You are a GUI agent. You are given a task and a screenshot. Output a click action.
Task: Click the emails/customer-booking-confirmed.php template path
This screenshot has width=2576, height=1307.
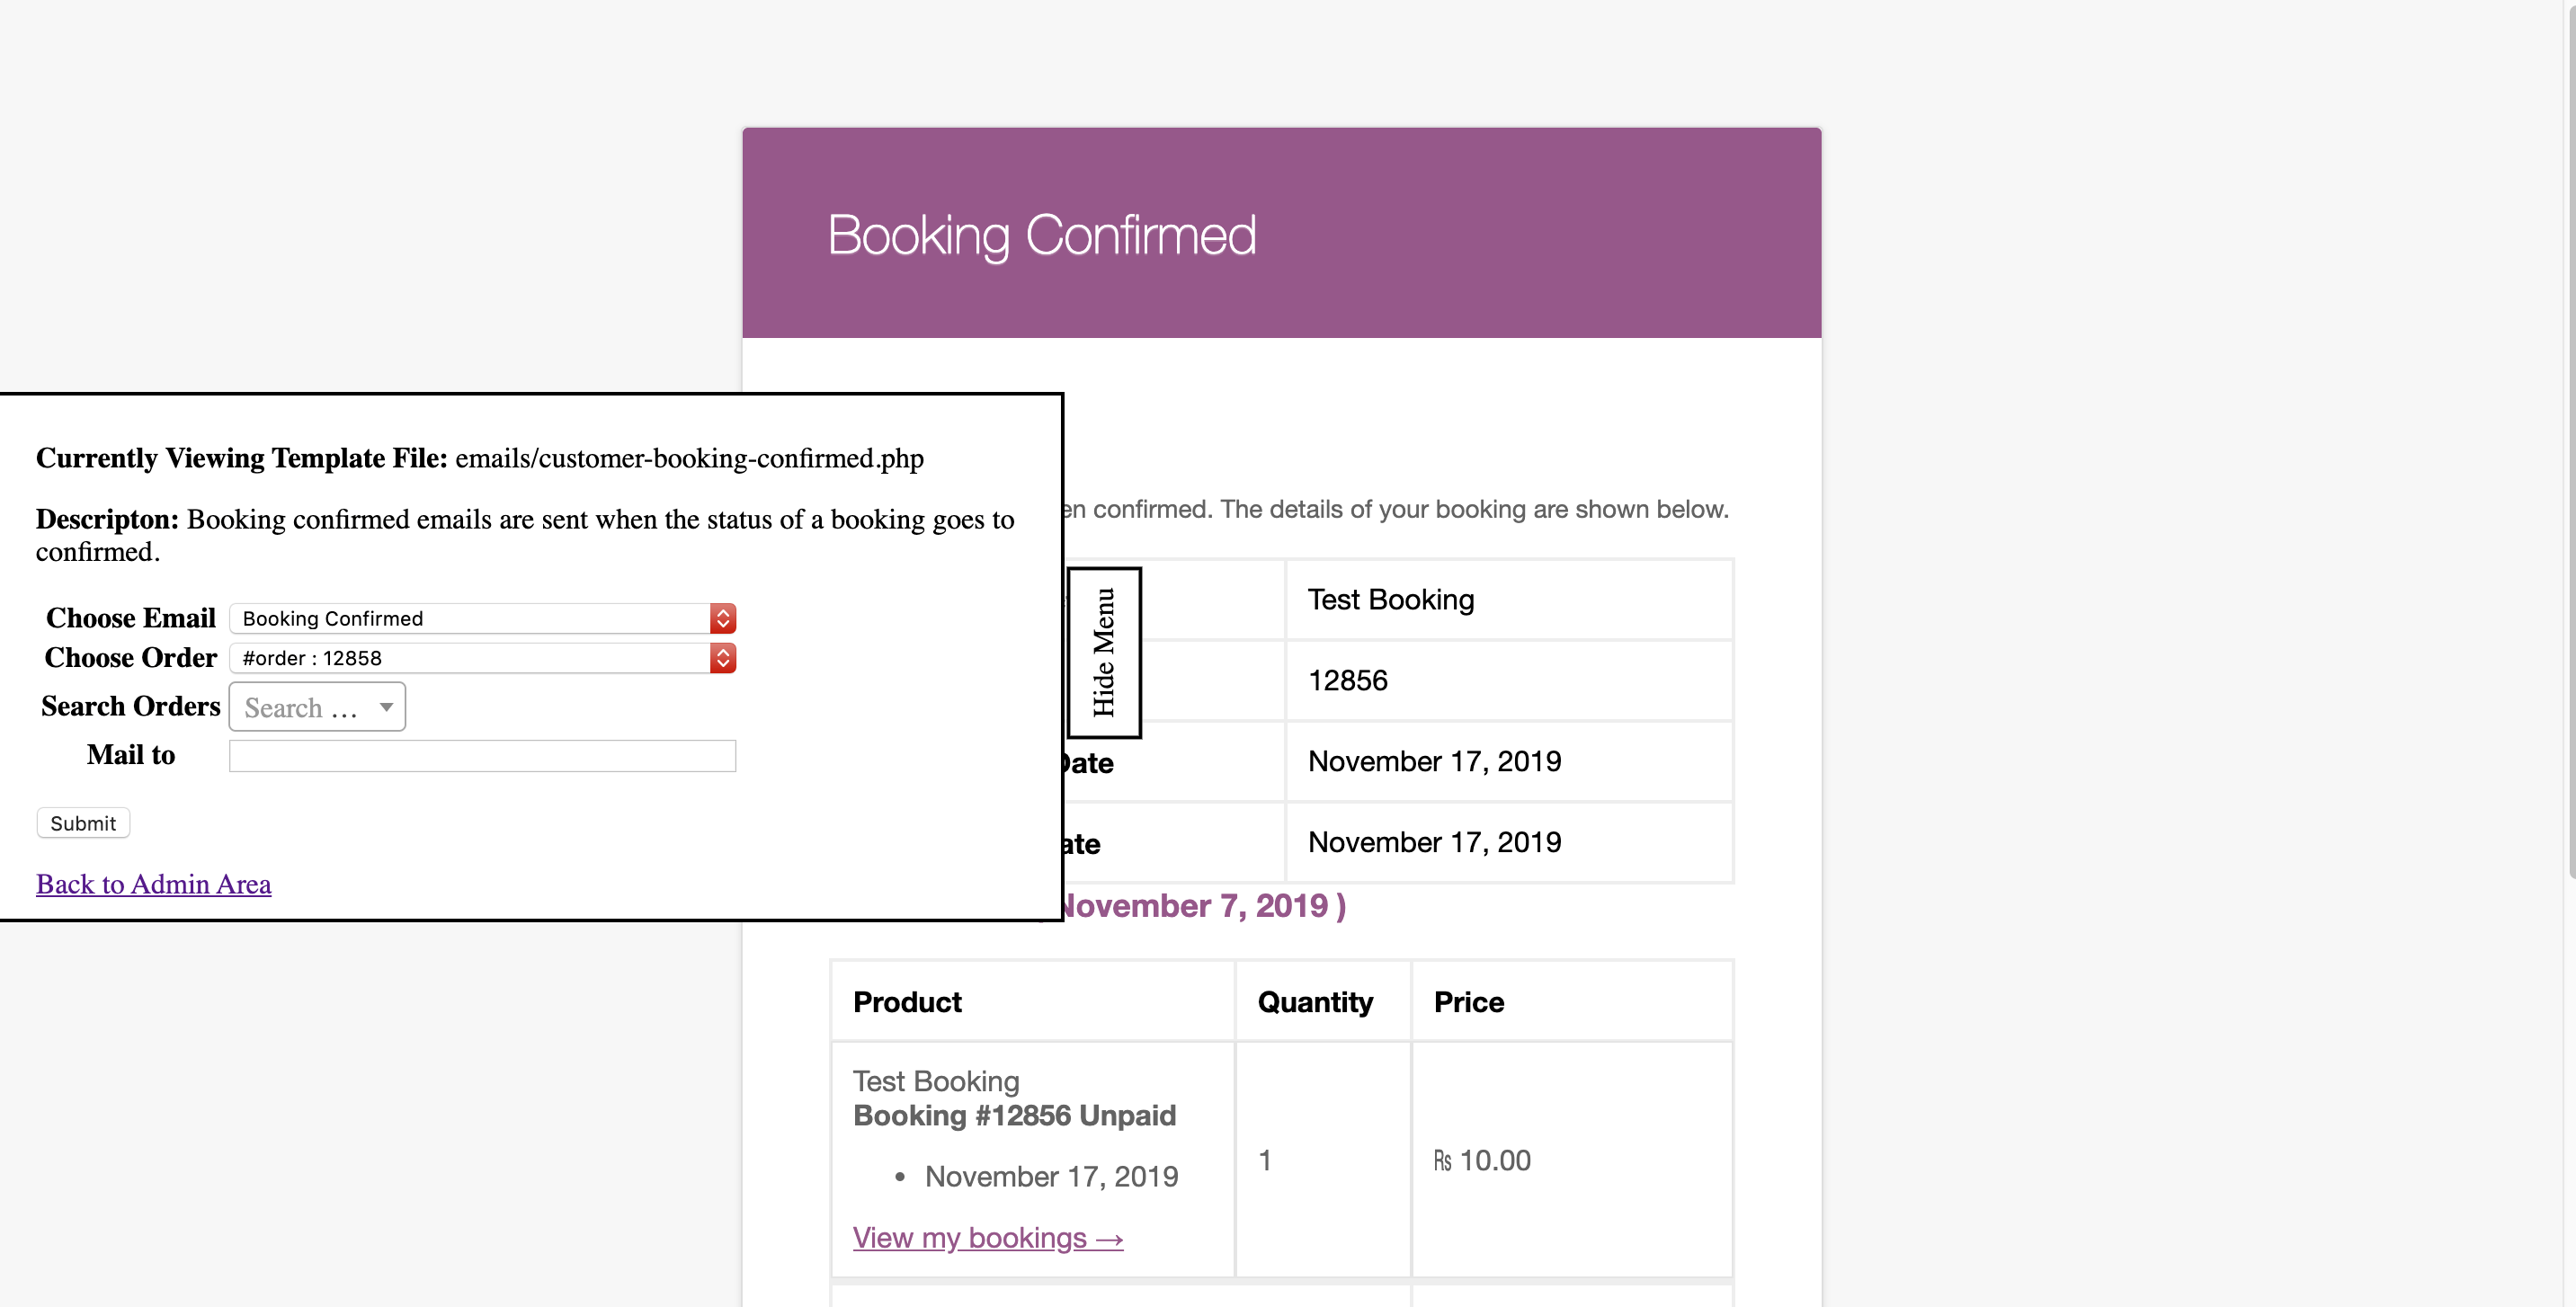pyautogui.click(x=689, y=458)
